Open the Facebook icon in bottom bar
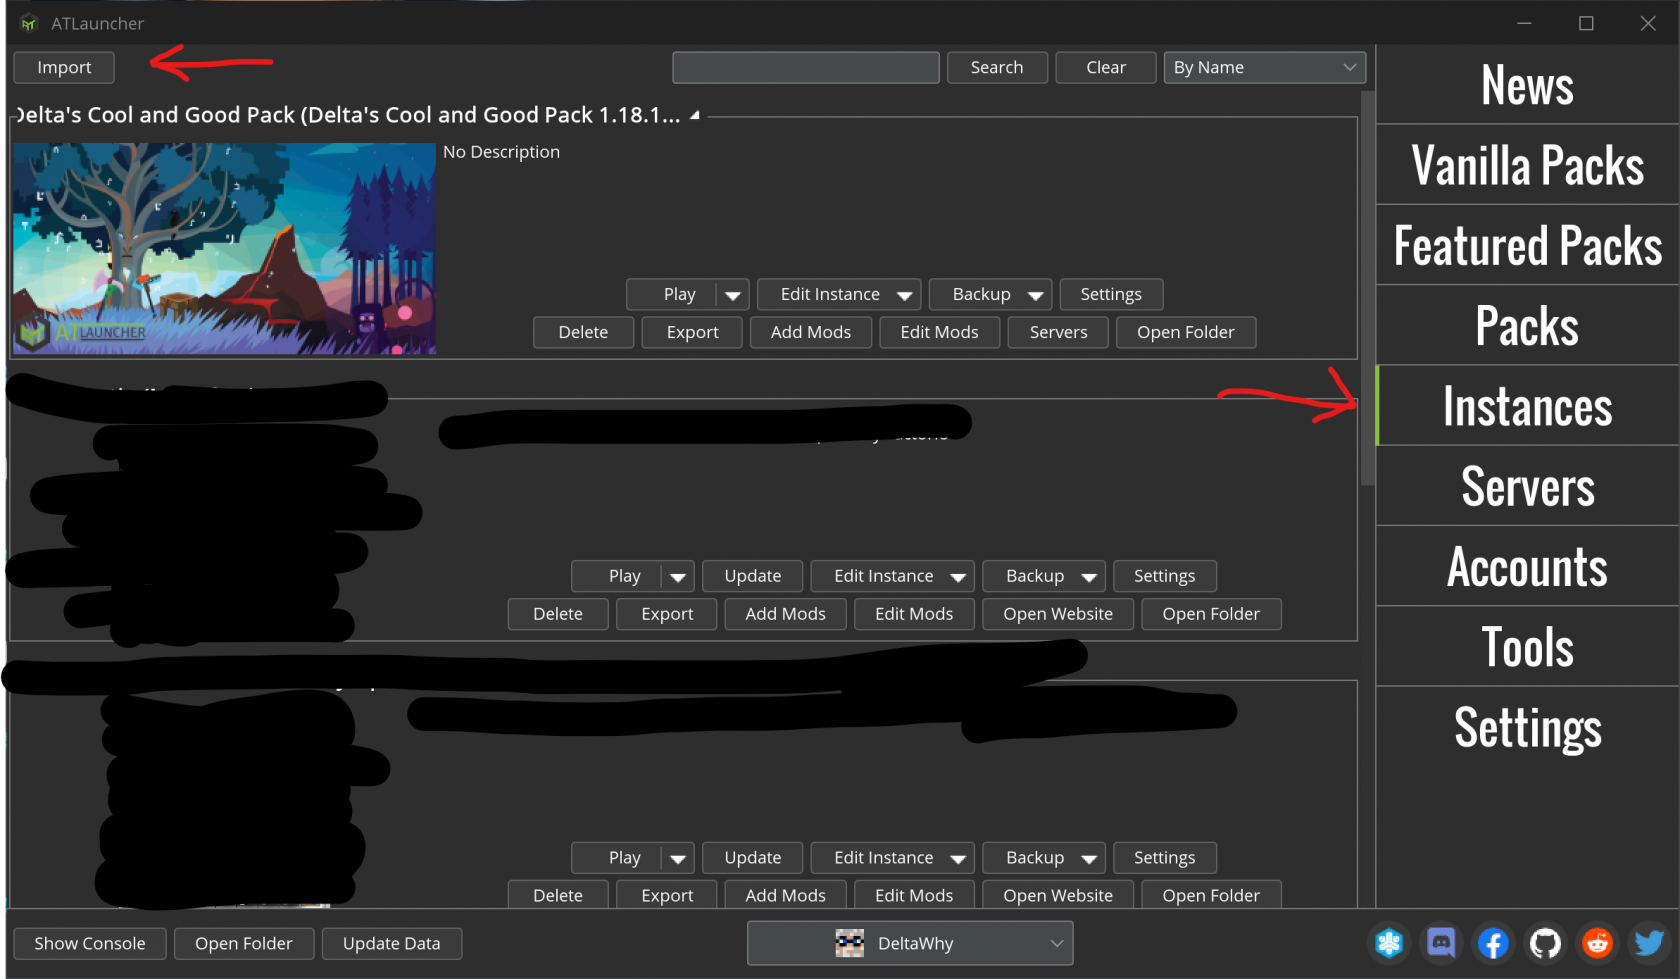 (1493, 943)
